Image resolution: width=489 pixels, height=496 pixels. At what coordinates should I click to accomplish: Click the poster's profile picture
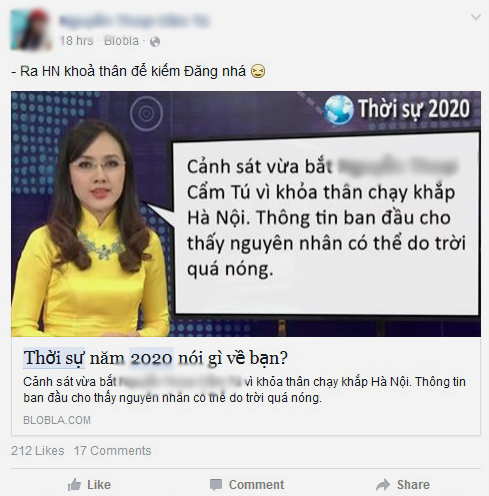click(31, 30)
